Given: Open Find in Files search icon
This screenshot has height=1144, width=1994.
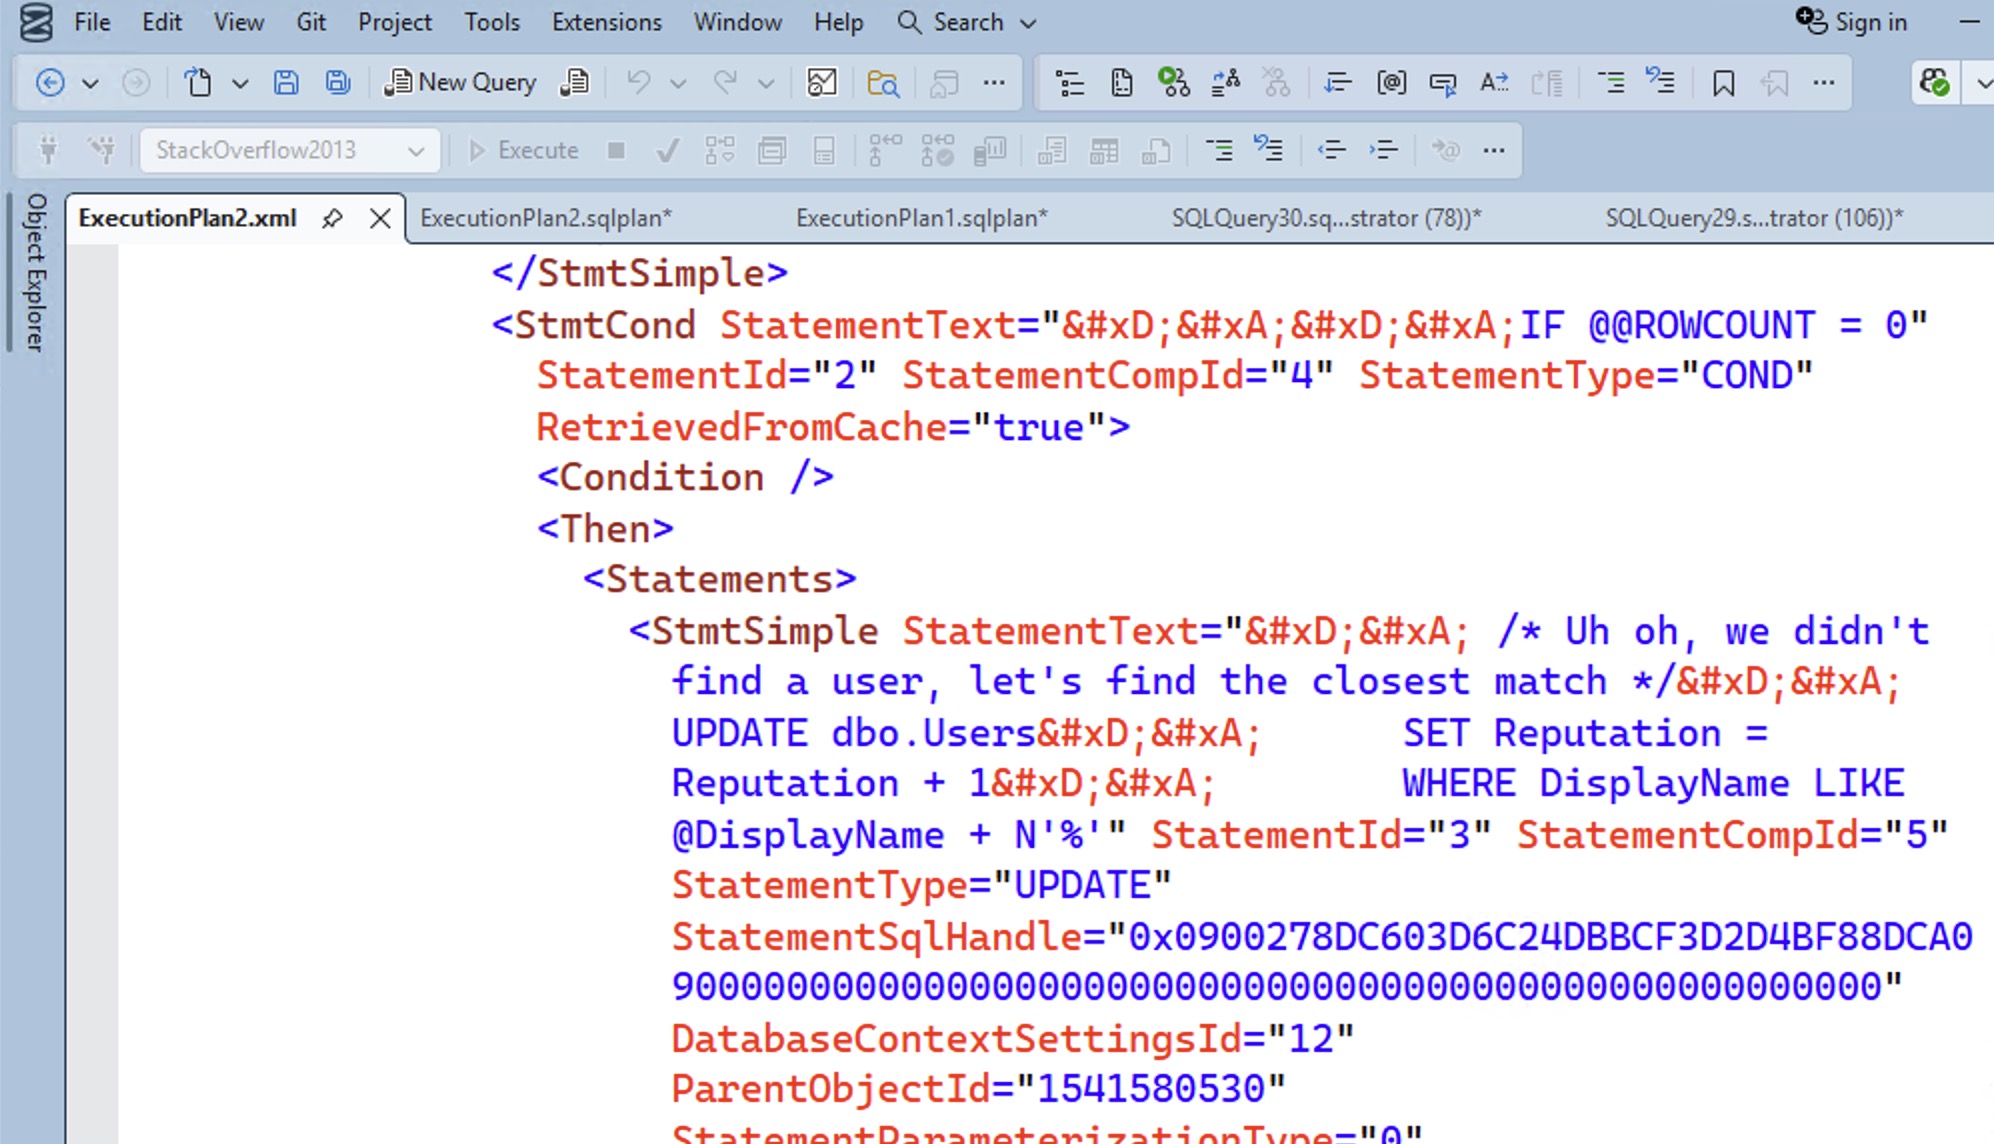Looking at the screenshot, I should pyautogui.click(x=882, y=83).
